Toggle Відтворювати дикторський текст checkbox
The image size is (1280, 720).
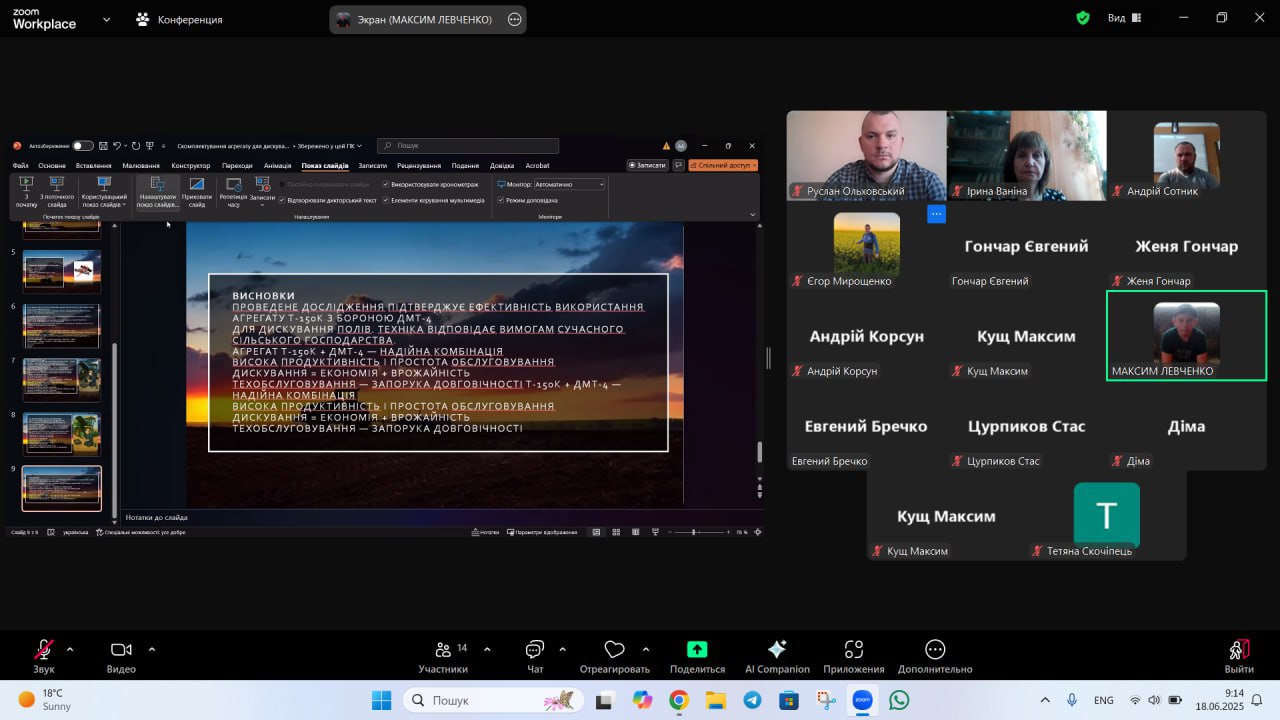click(282, 200)
